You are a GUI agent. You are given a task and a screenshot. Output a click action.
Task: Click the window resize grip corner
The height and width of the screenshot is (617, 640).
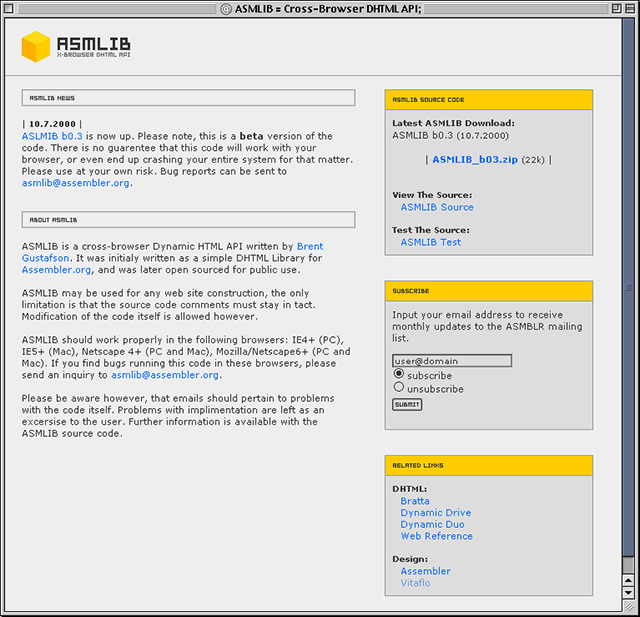(629, 606)
